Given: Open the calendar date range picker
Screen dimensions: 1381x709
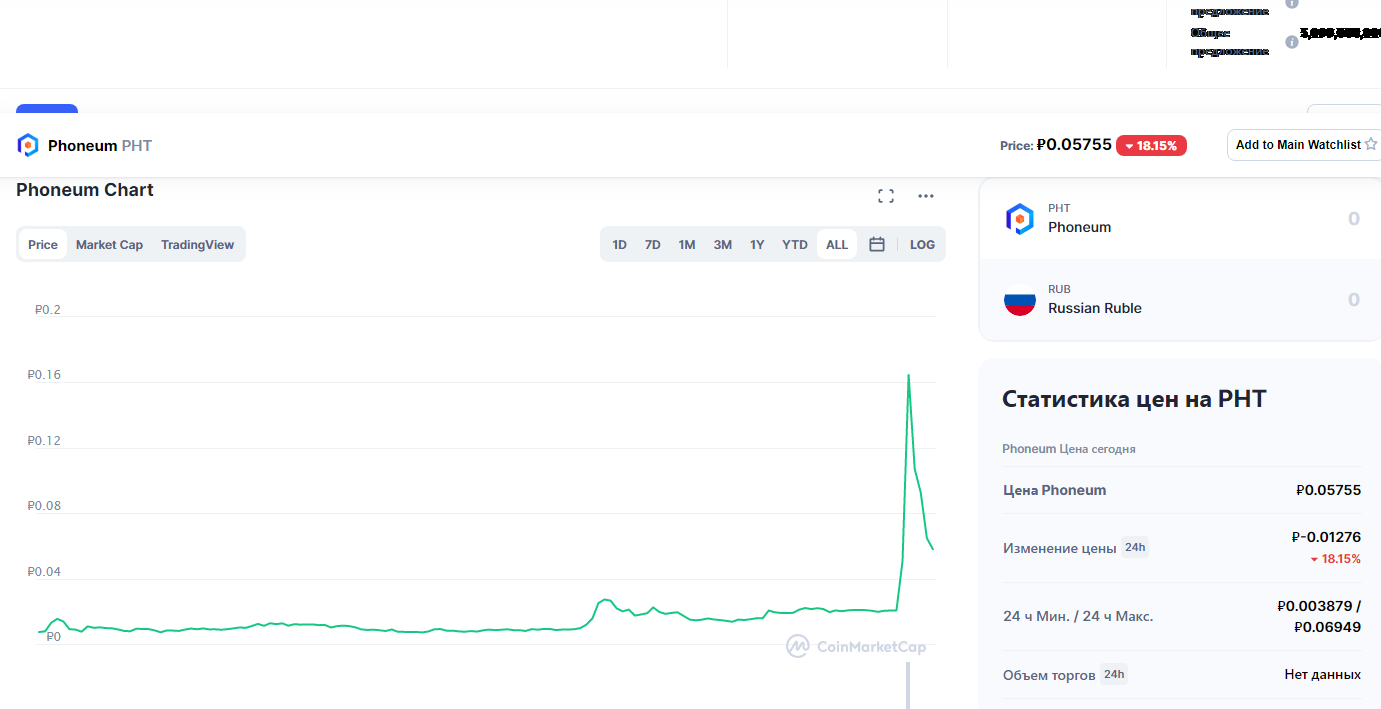Looking at the screenshot, I should pos(877,245).
